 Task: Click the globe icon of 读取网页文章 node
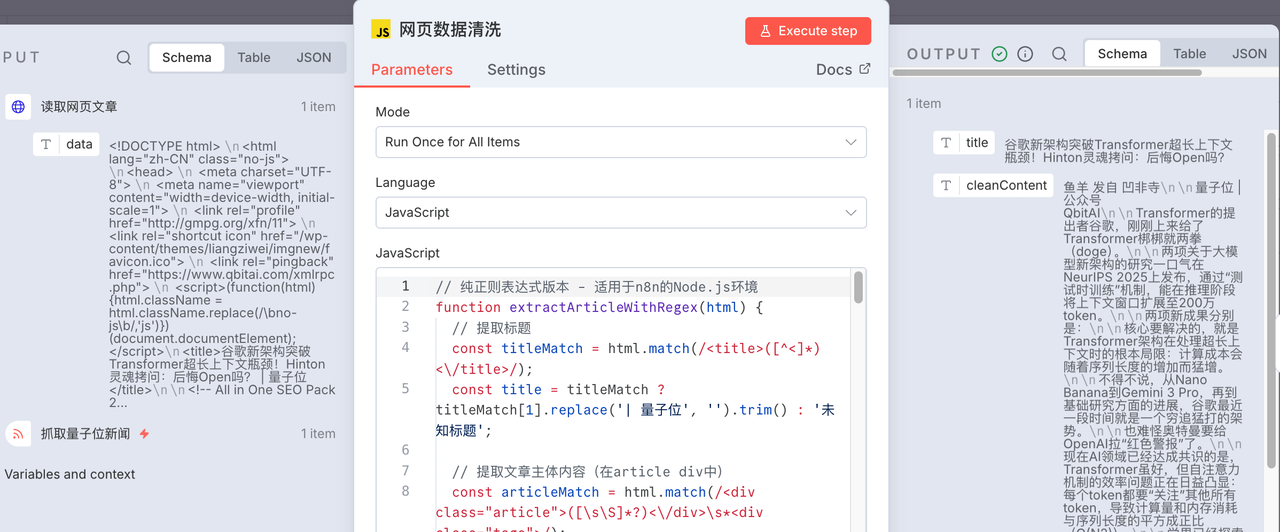click(x=18, y=106)
